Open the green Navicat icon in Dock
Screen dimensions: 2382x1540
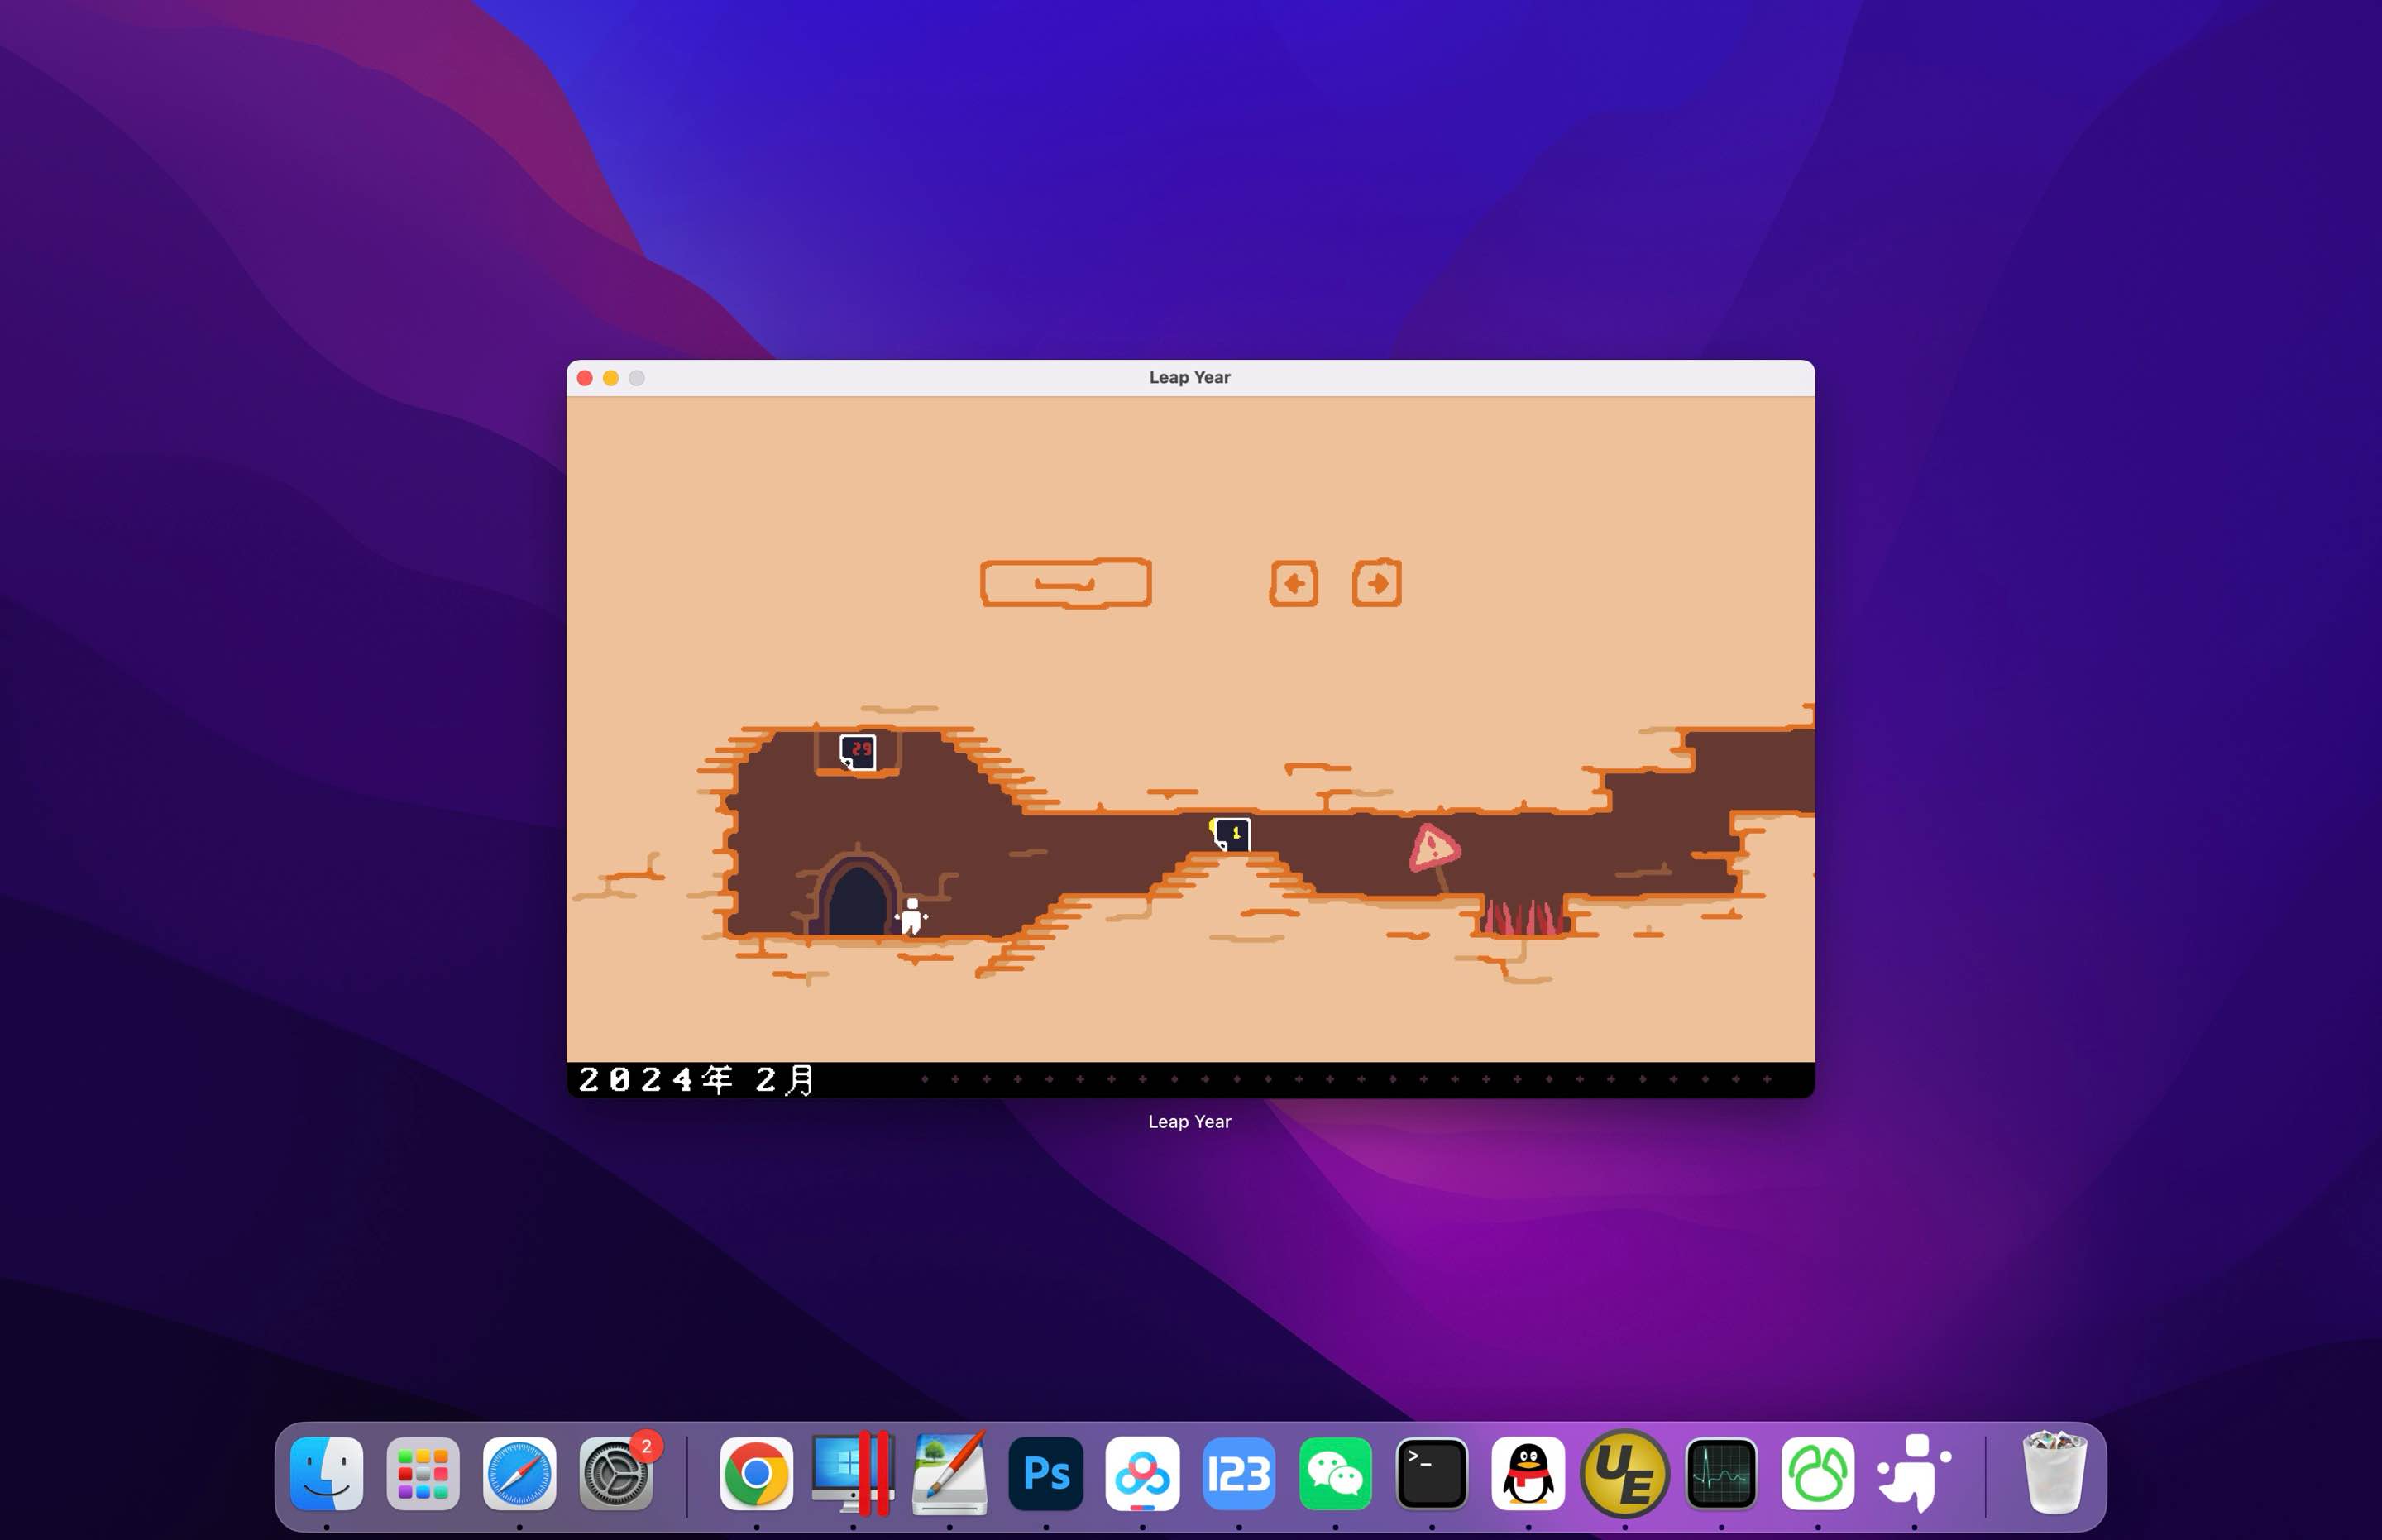point(1818,1473)
